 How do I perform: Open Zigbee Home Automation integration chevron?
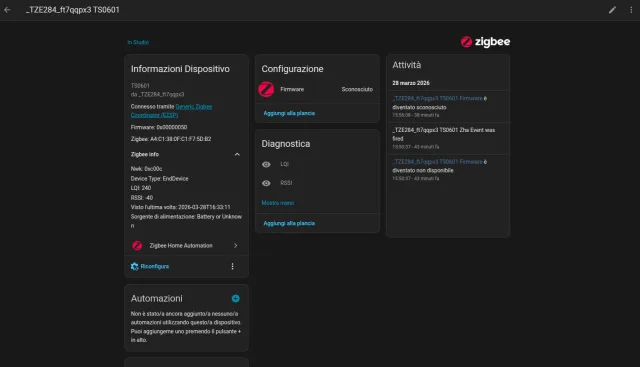[236, 245]
